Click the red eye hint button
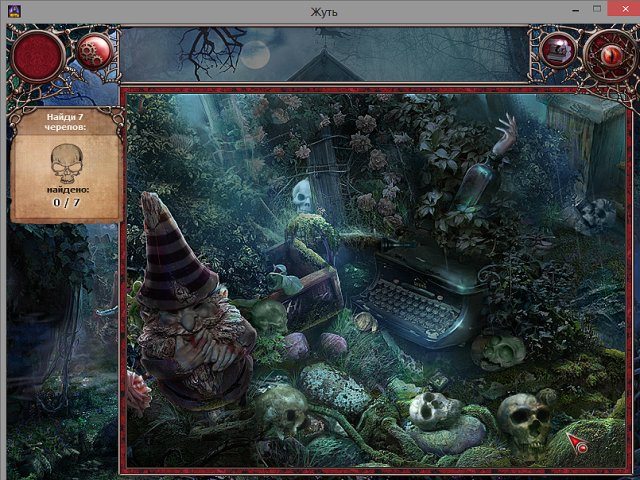Image resolution: width=640 pixels, height=480 pixels. point(607,51)
